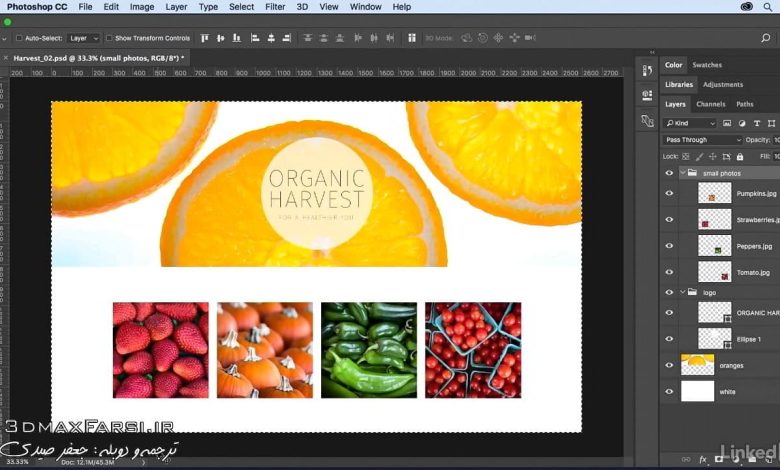Click the macOS Spotlight search icon
780x470 pixels.
coord(768,7)
